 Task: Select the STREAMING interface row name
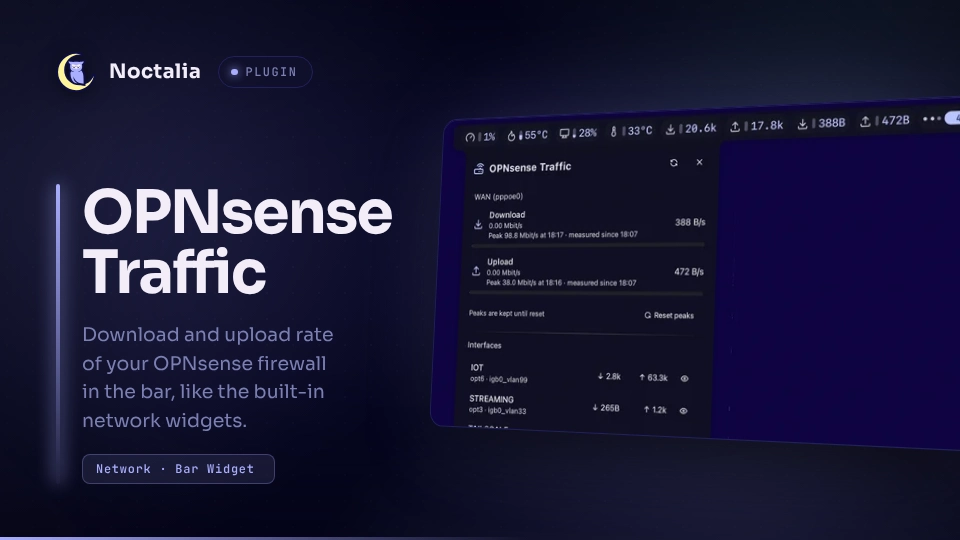click(491, 399)
